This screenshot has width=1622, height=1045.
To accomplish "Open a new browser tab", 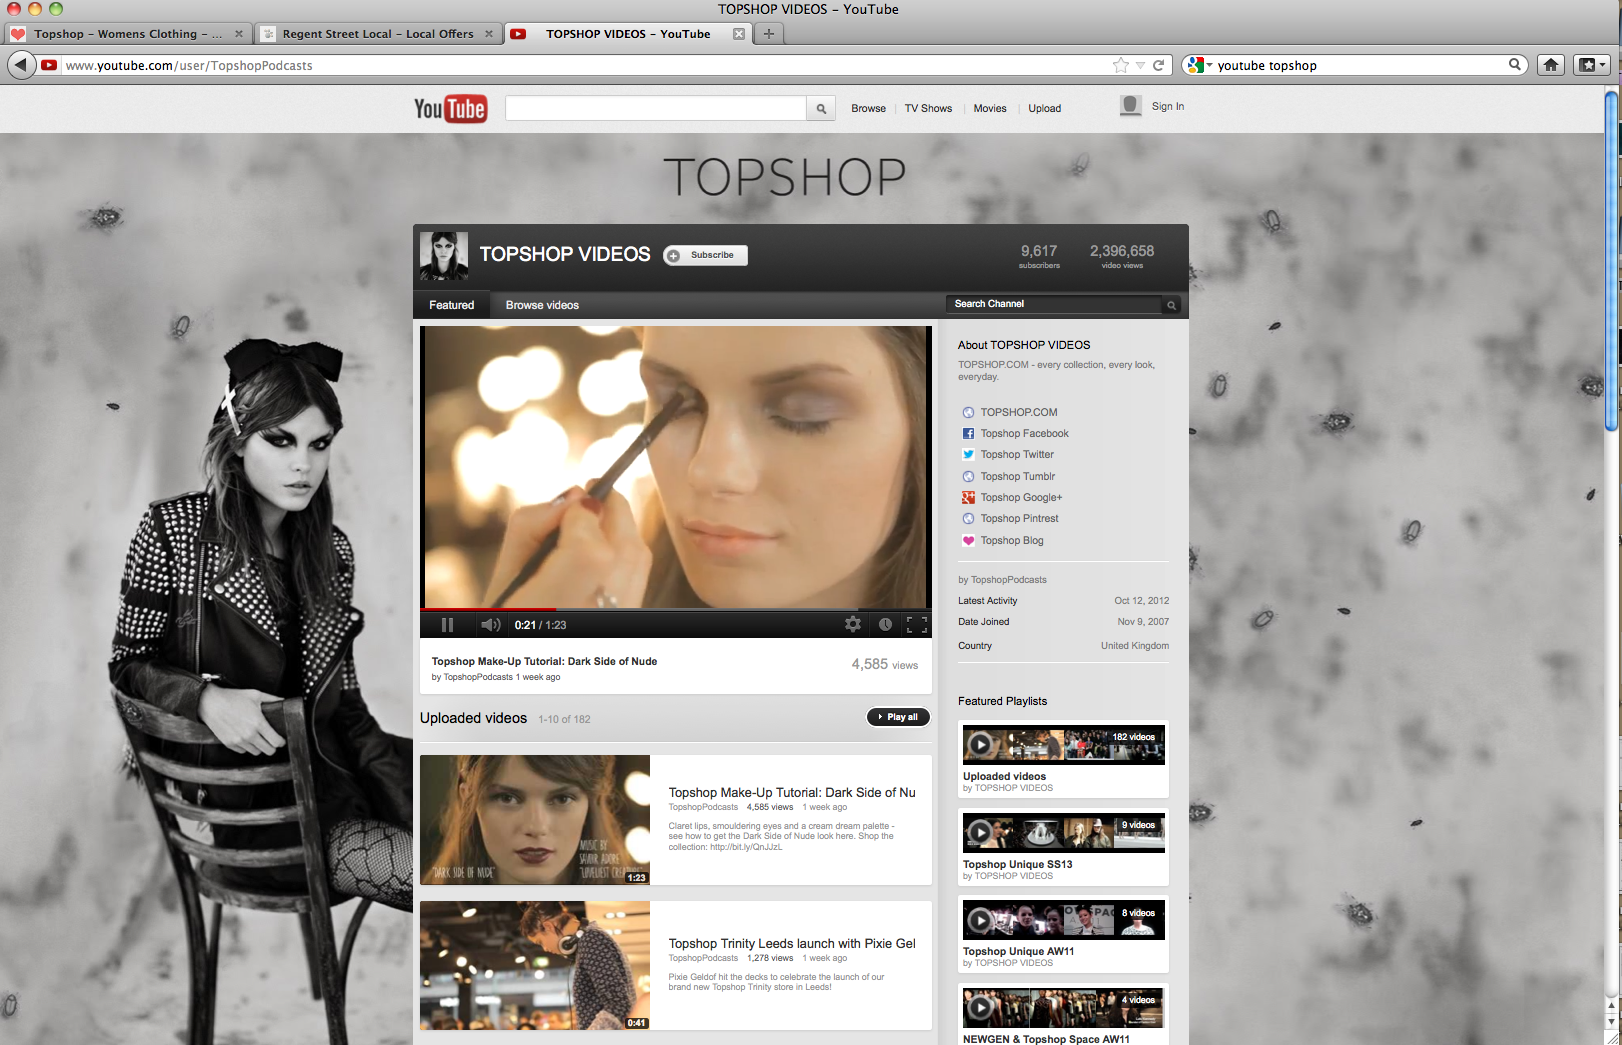I will (769, 33).
